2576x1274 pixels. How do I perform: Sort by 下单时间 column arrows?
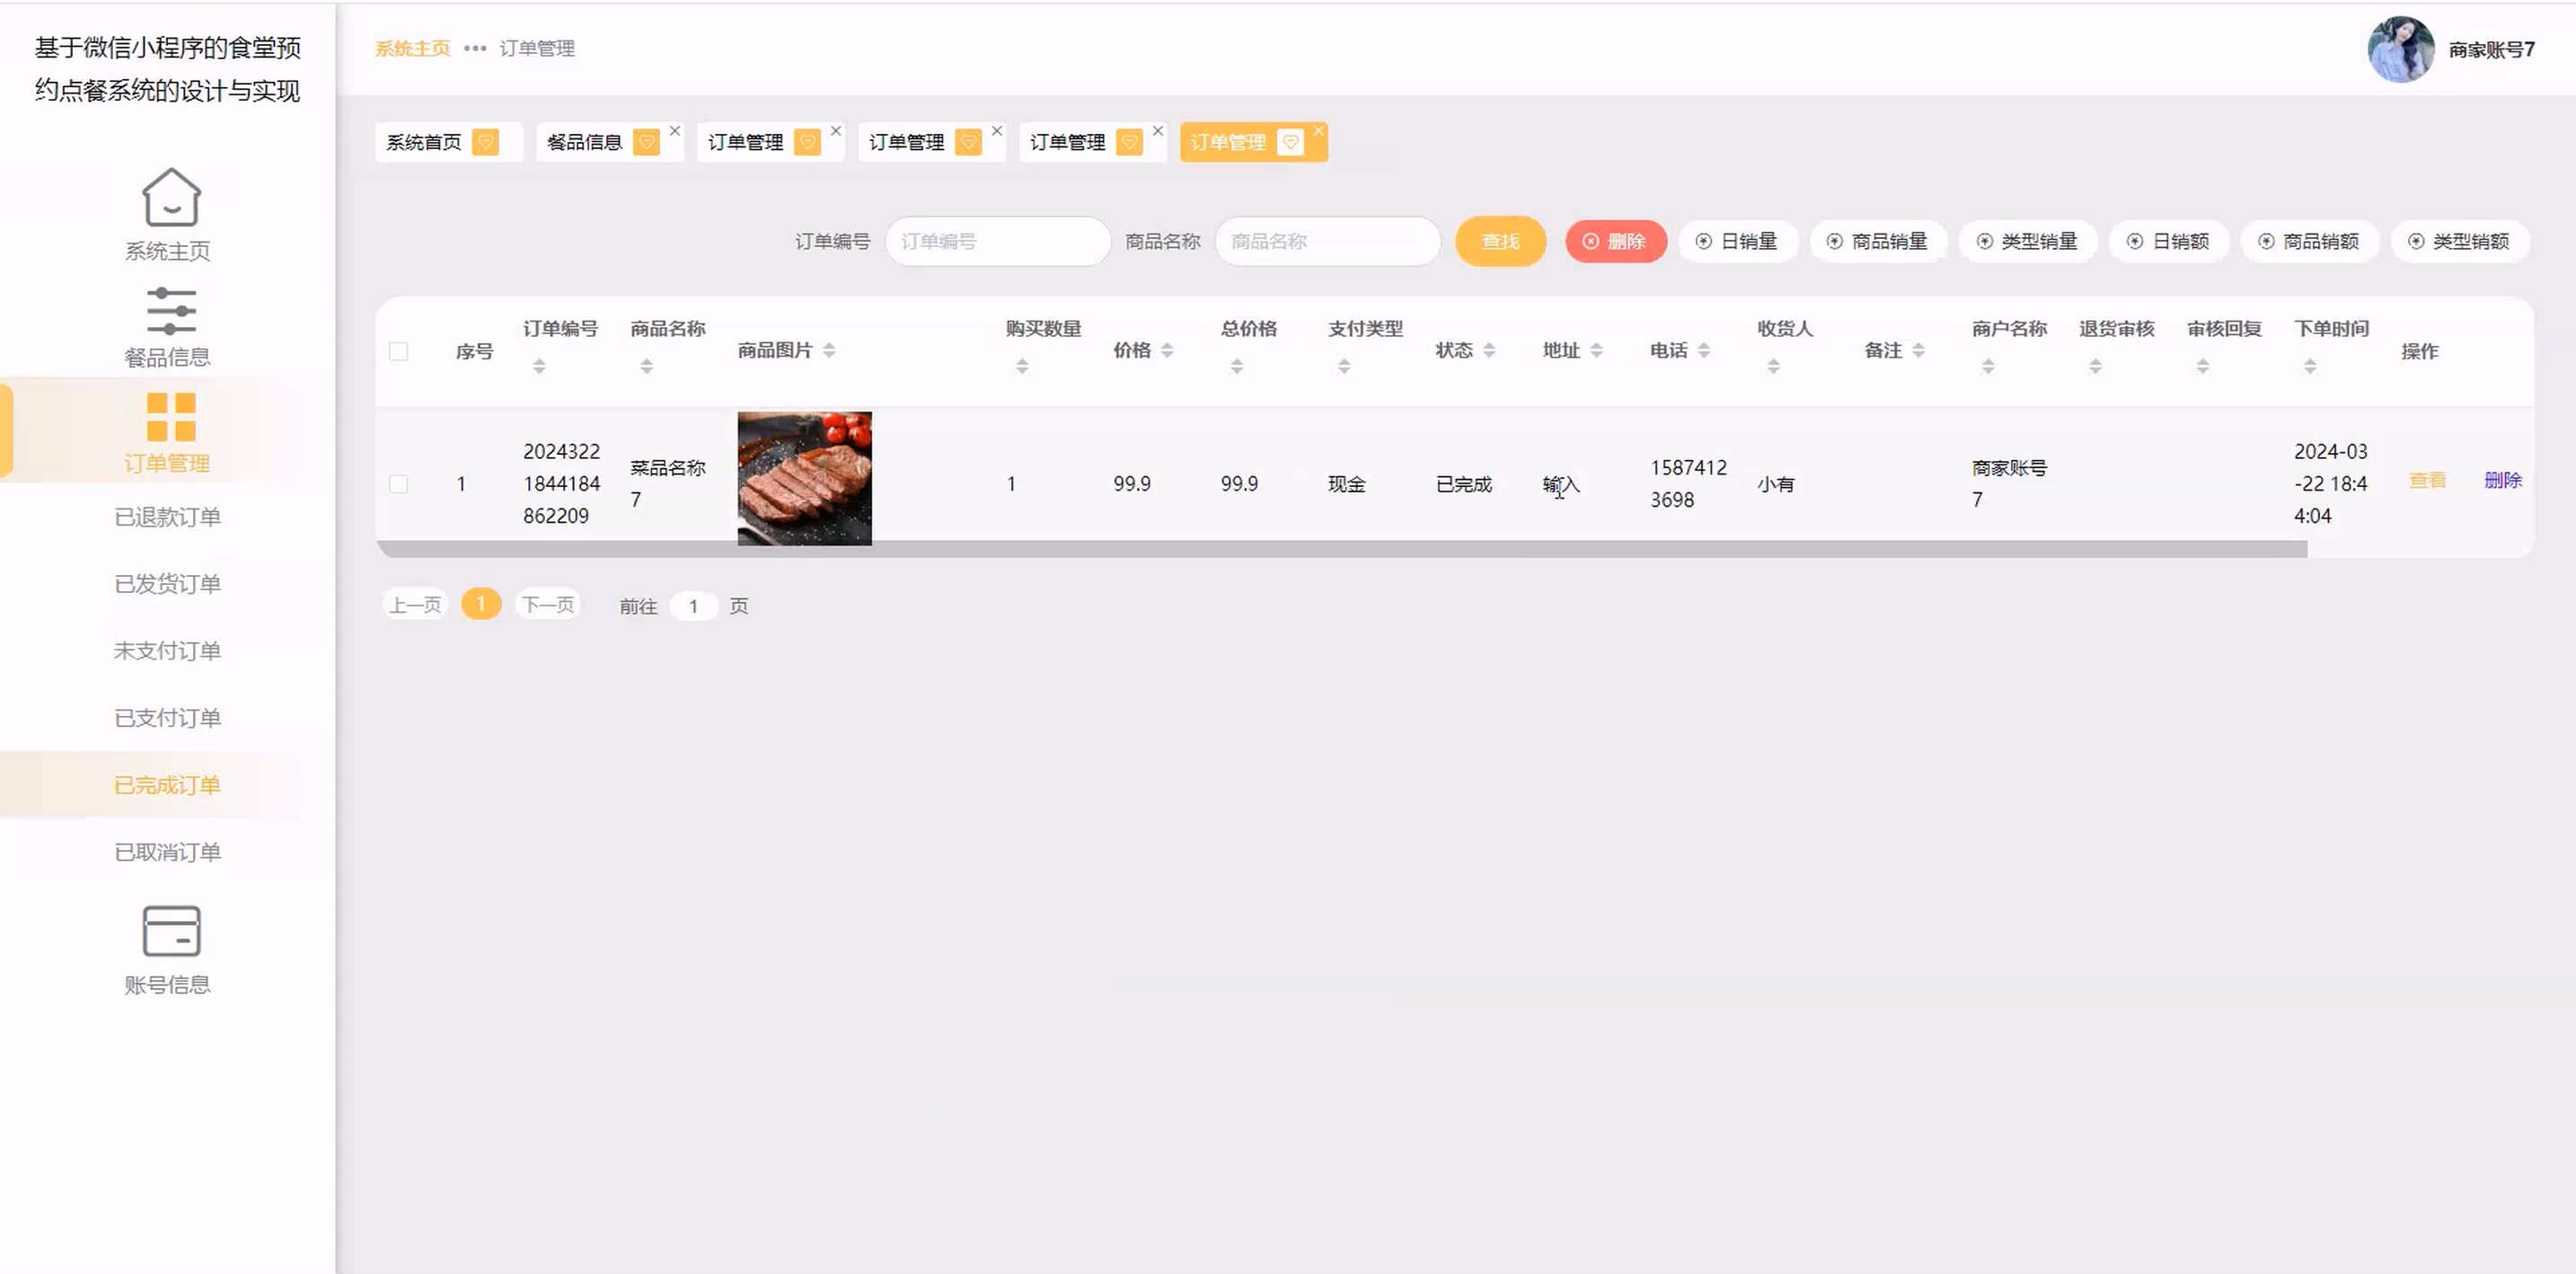2310,366
